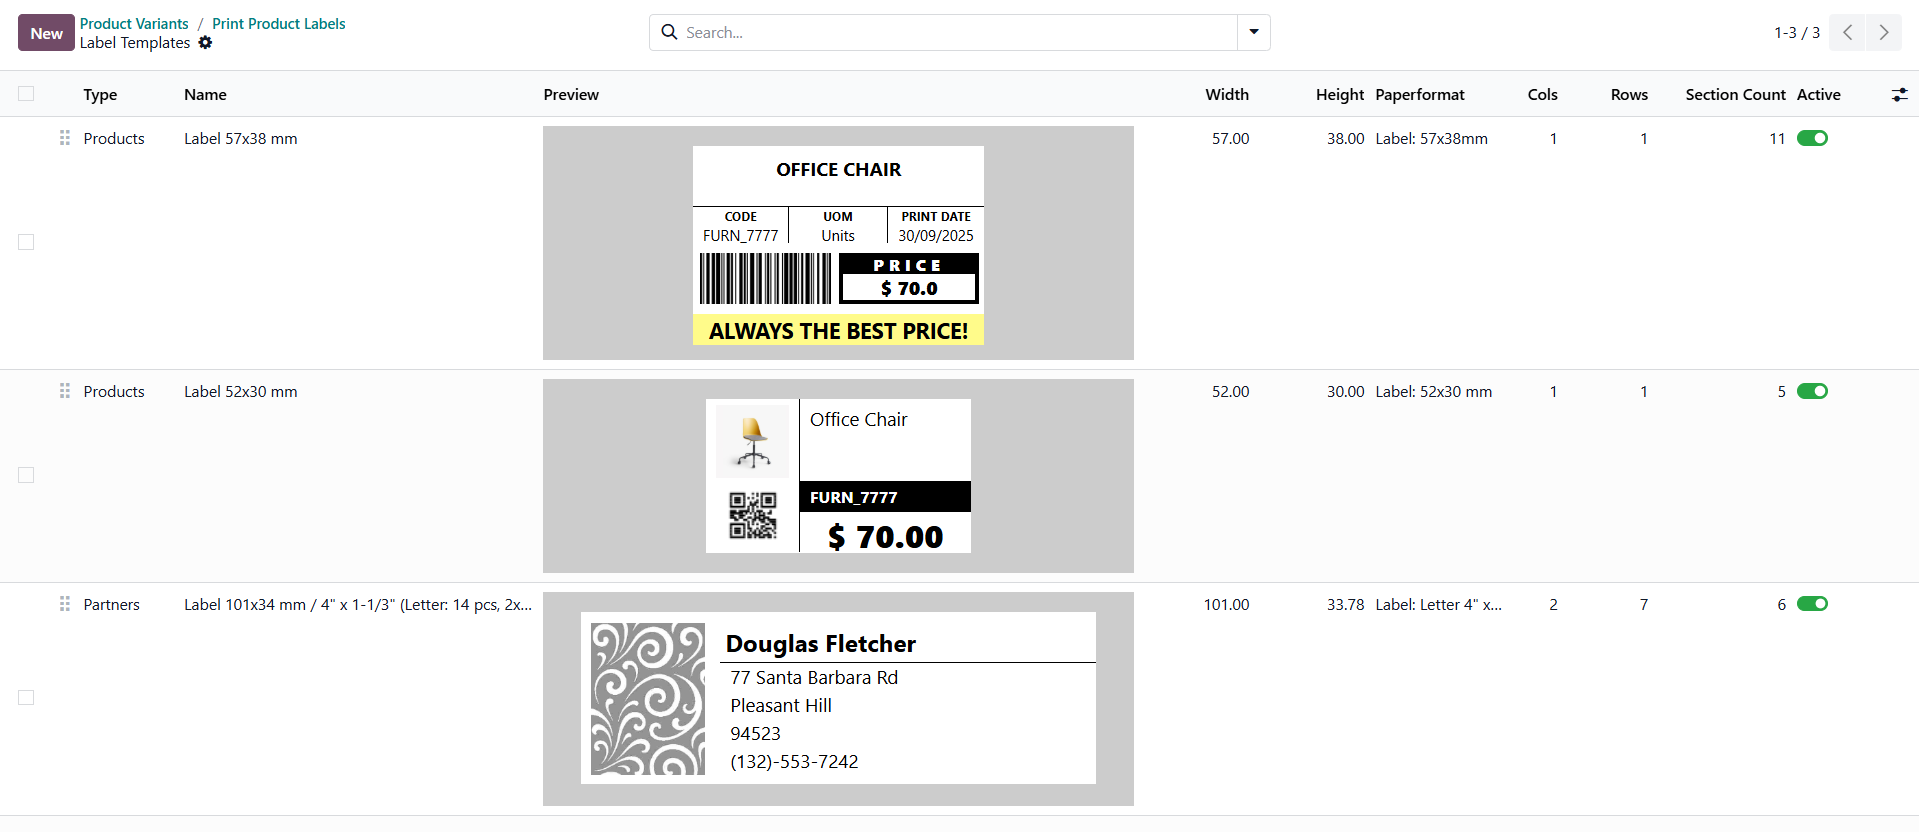Select the Label 52x30 mm row checkbox

(x=26, y=475)
